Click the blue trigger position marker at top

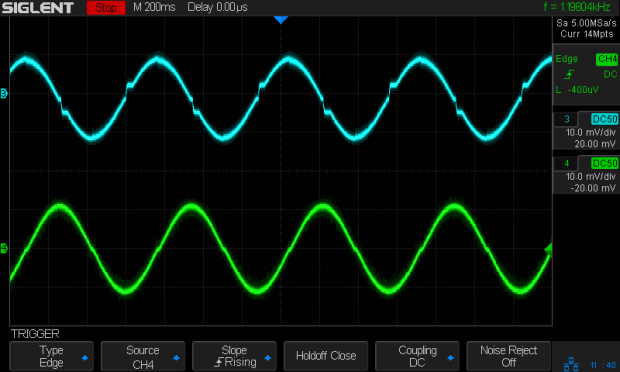[x=281, y=20]
